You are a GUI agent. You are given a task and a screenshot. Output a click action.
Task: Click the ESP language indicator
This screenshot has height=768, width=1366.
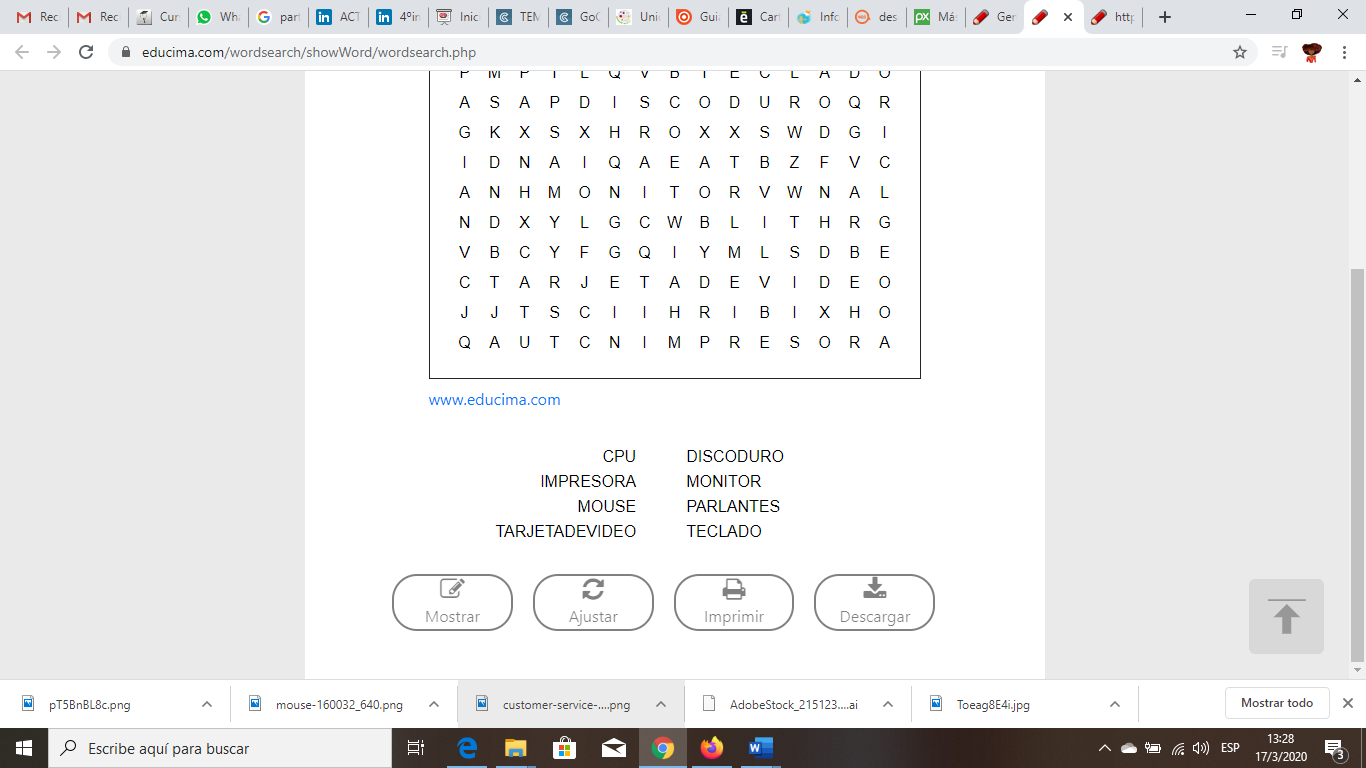(1230, 748)
